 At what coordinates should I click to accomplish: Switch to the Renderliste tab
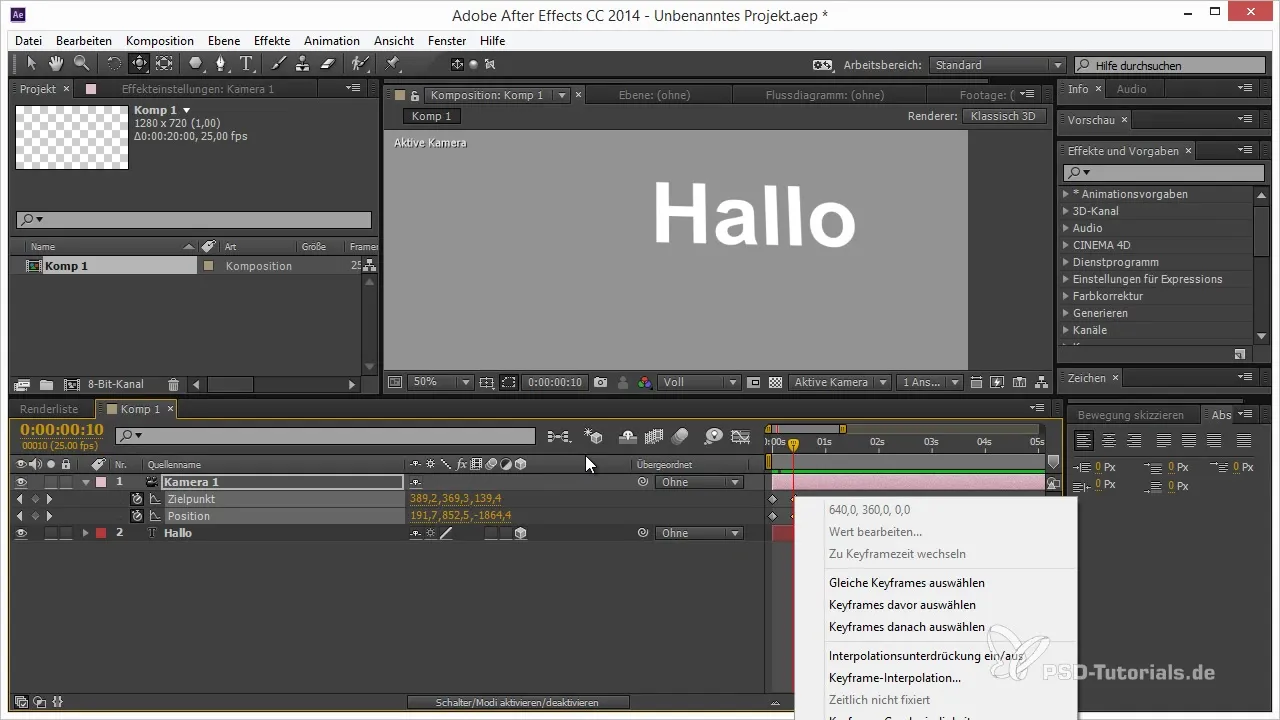click(x=49, y=409)
